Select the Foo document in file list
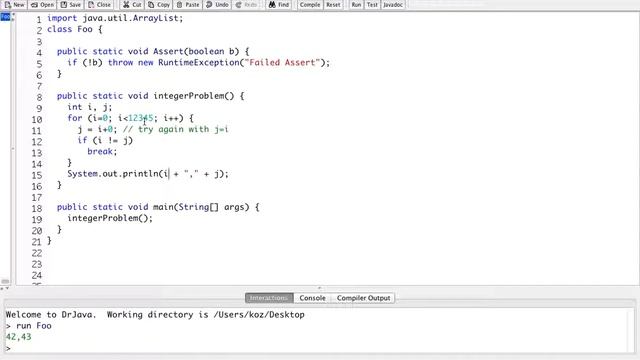This screenshot has width=640, height=360. coord(5,17)
